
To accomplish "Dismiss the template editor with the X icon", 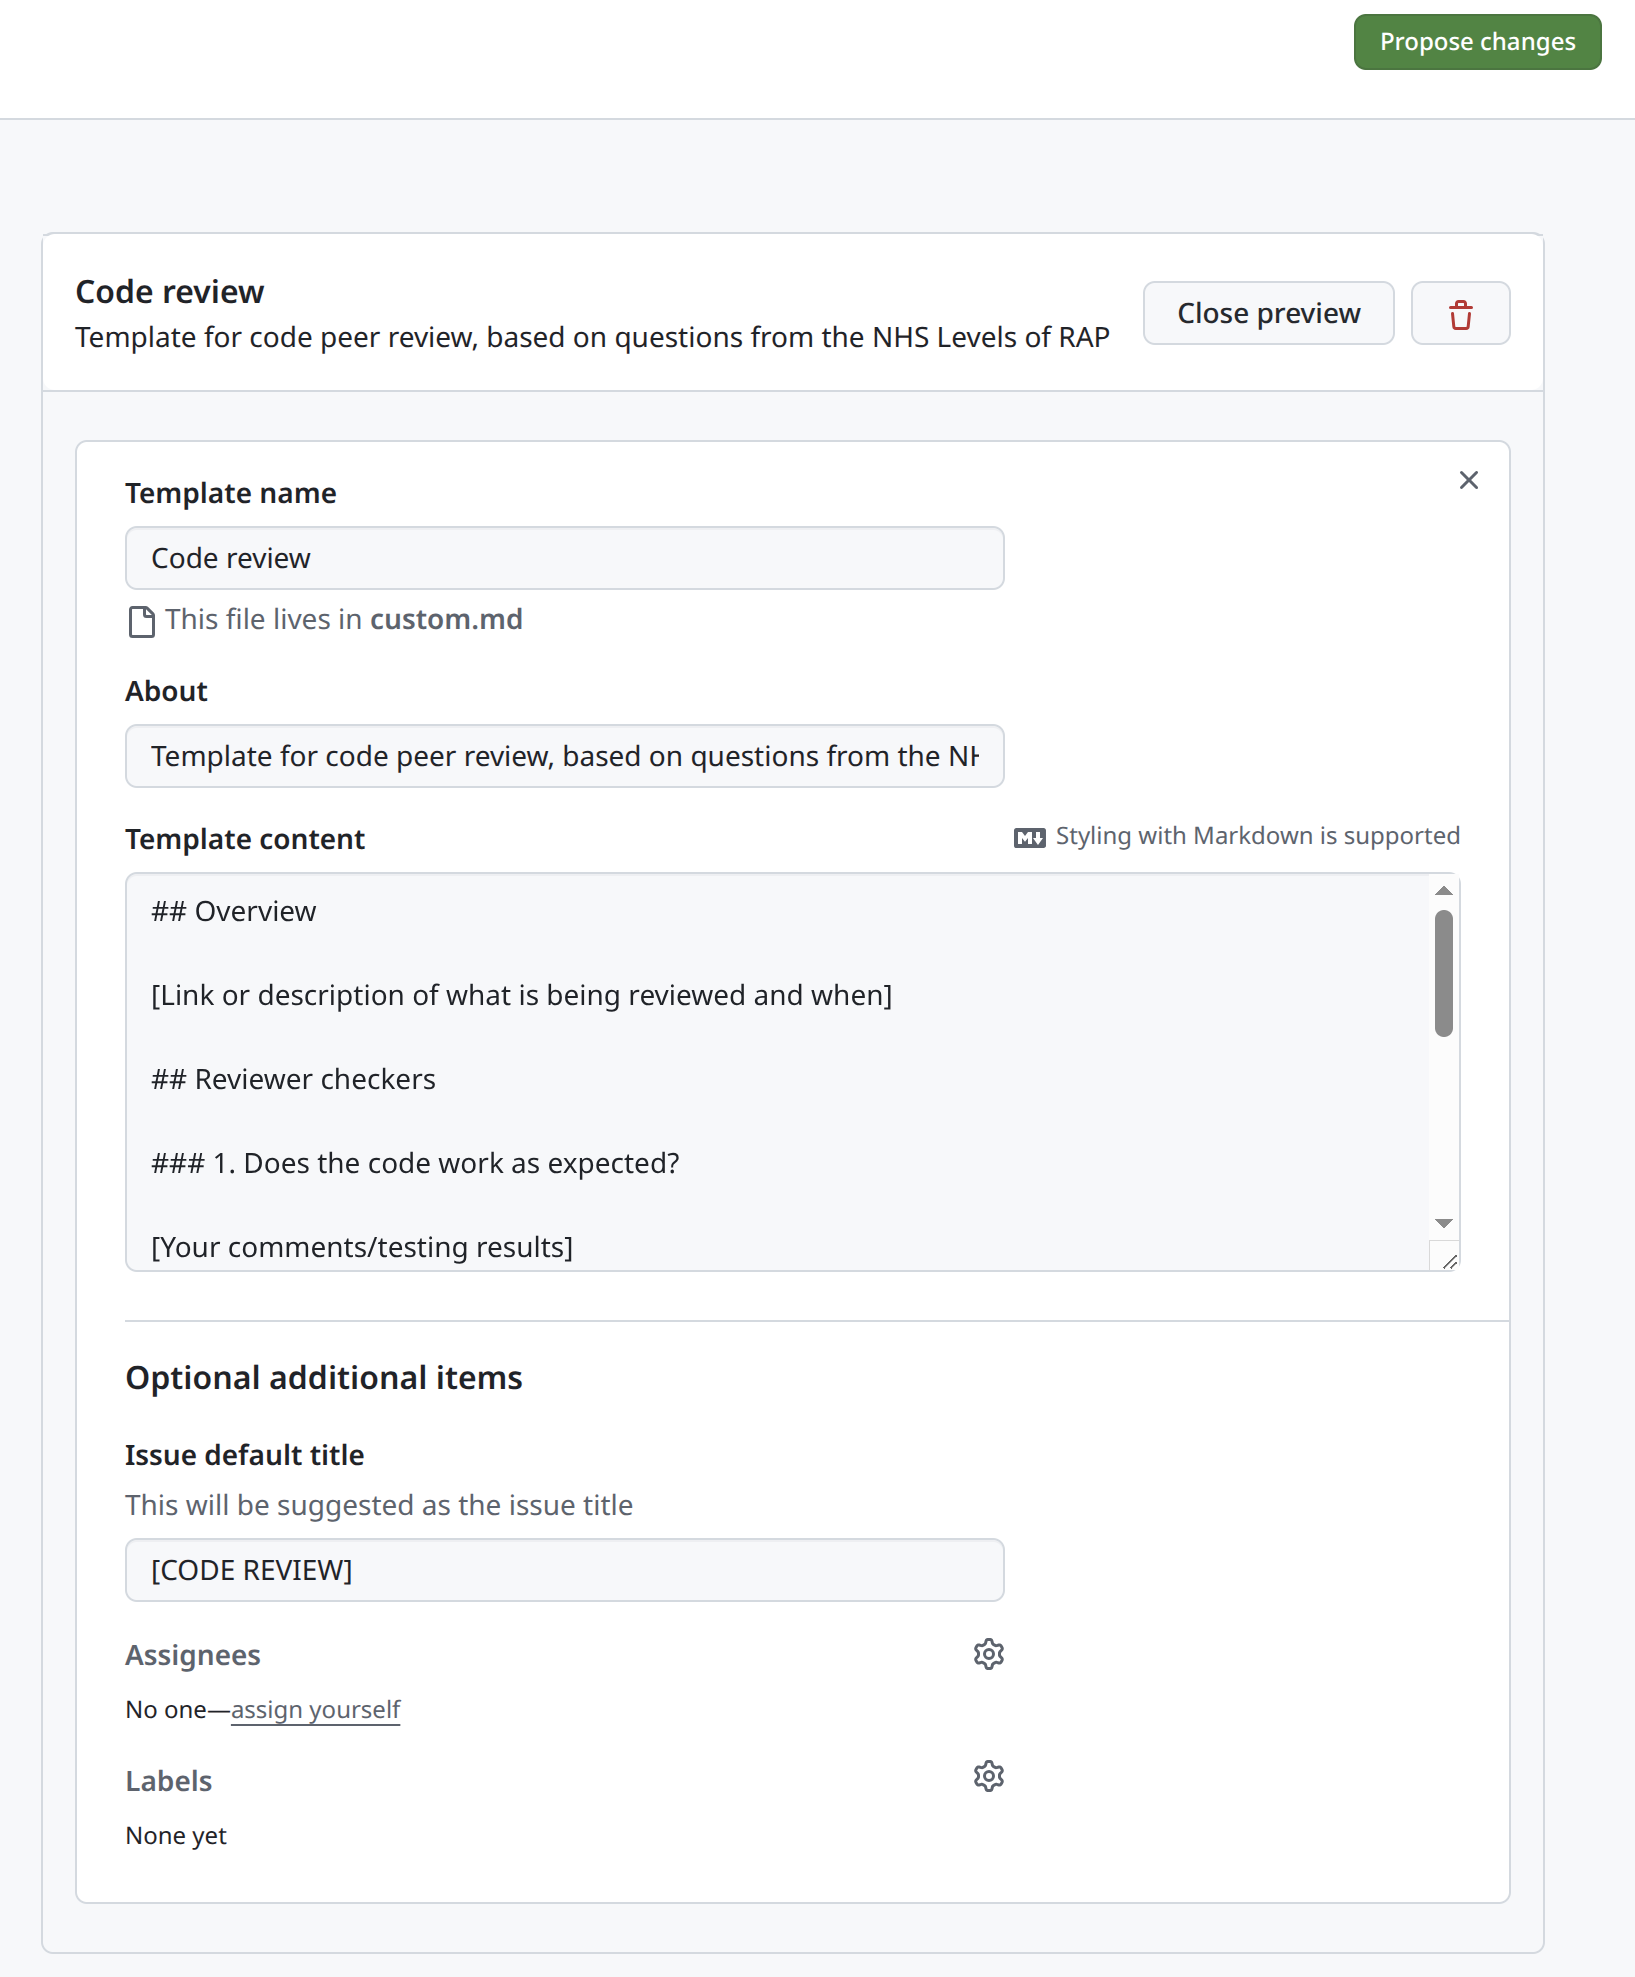I will coord(1468,481).
